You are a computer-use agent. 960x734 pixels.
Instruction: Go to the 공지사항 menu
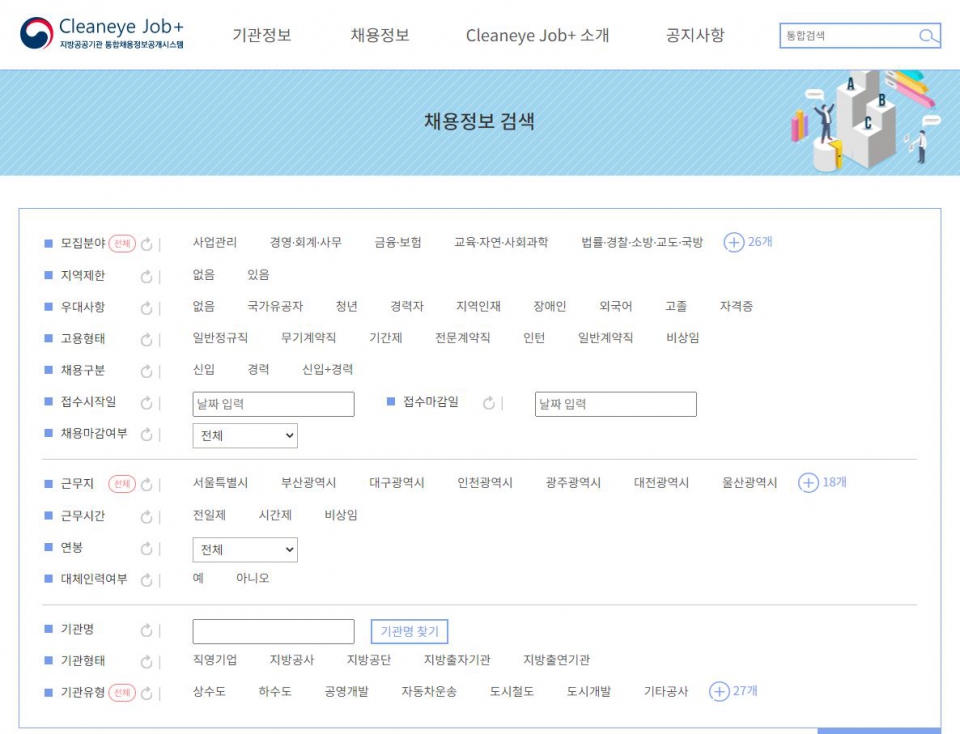tap(695, 36)
